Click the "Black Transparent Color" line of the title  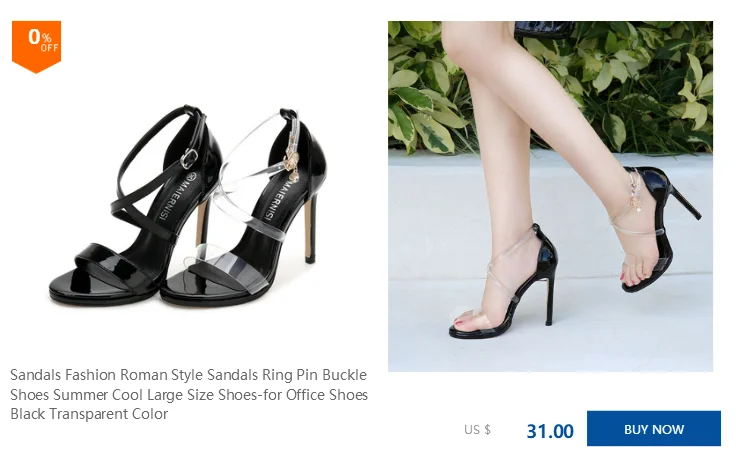point(89,414)
